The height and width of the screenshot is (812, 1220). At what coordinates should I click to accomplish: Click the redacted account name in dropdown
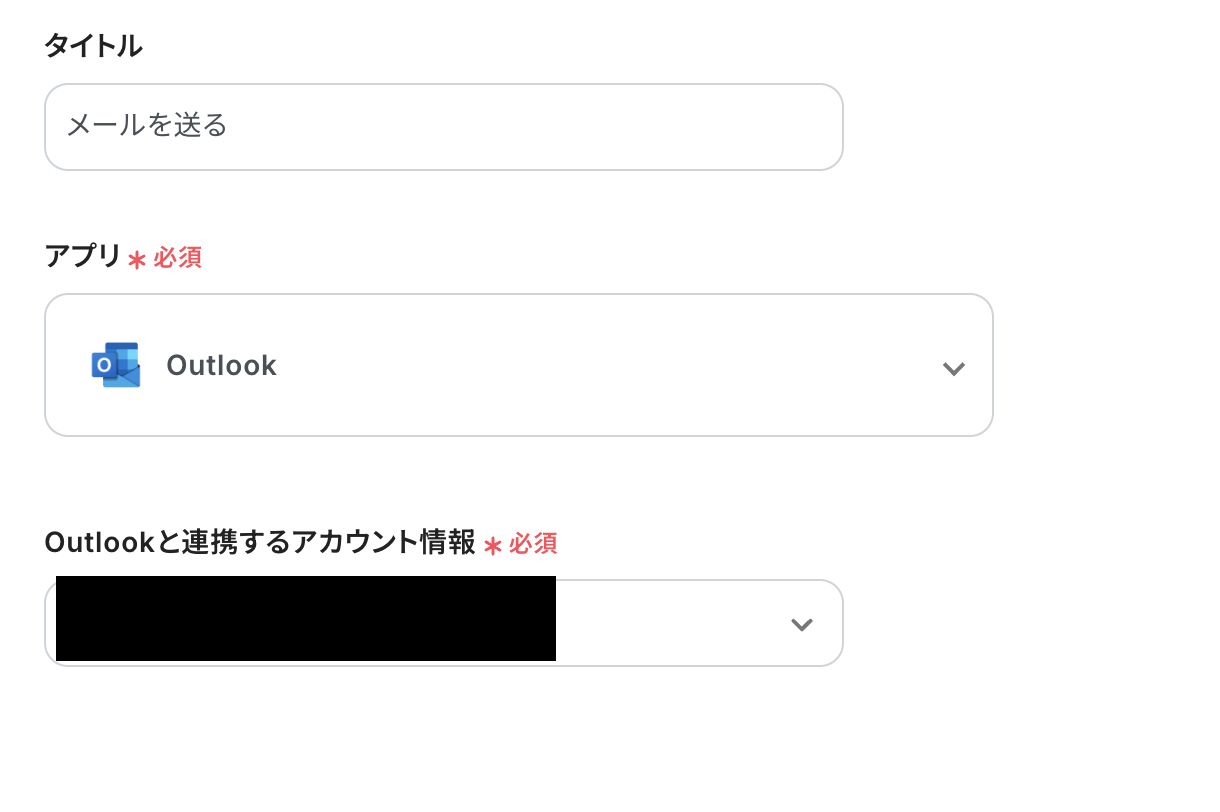point(305,618)
